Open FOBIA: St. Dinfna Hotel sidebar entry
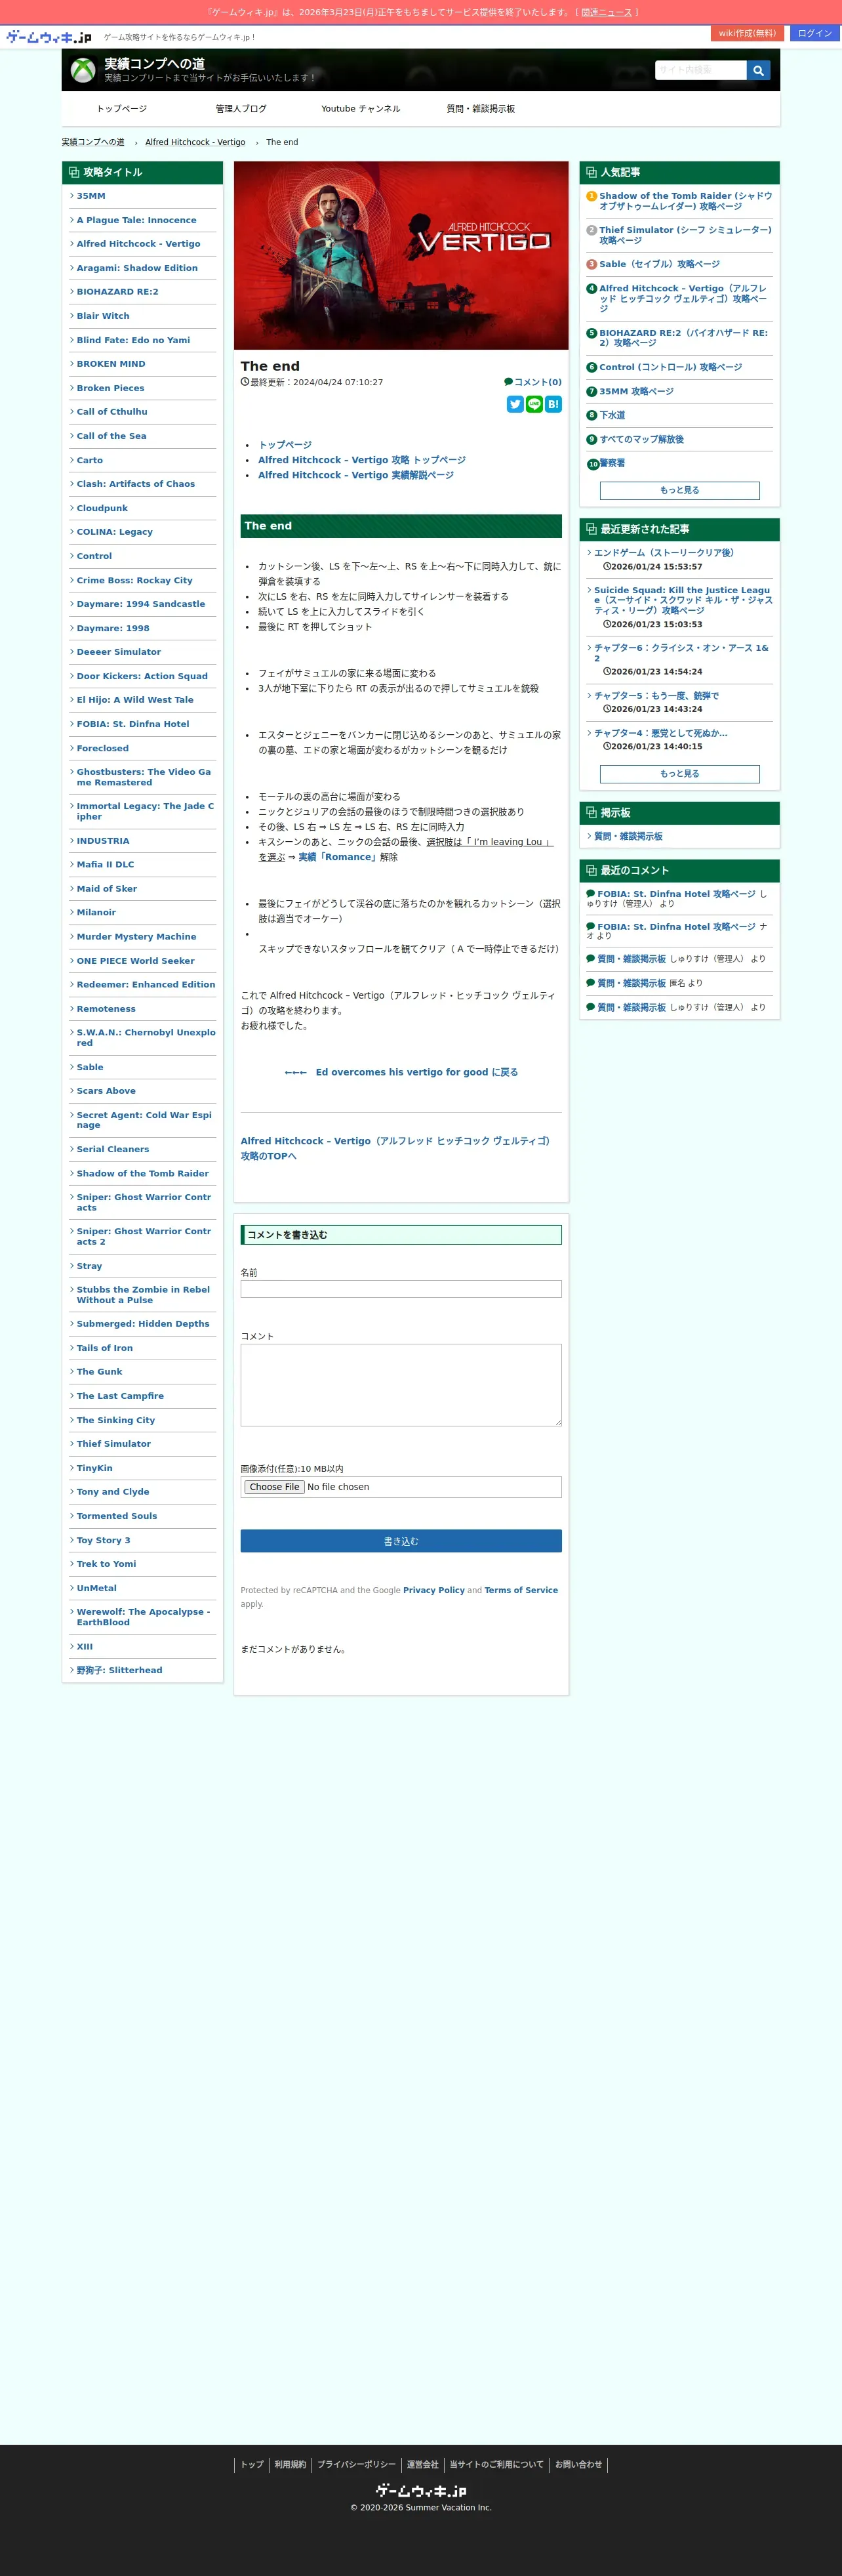This screenshot has width=842, height=2576. [x=133, y=724]
